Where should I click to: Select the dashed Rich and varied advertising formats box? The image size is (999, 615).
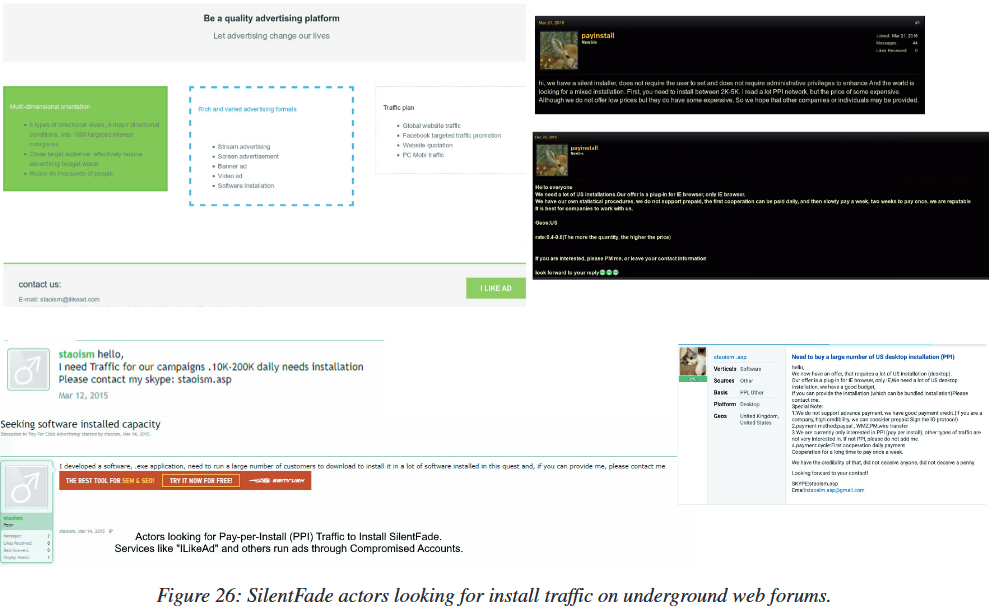click(270, 146)
